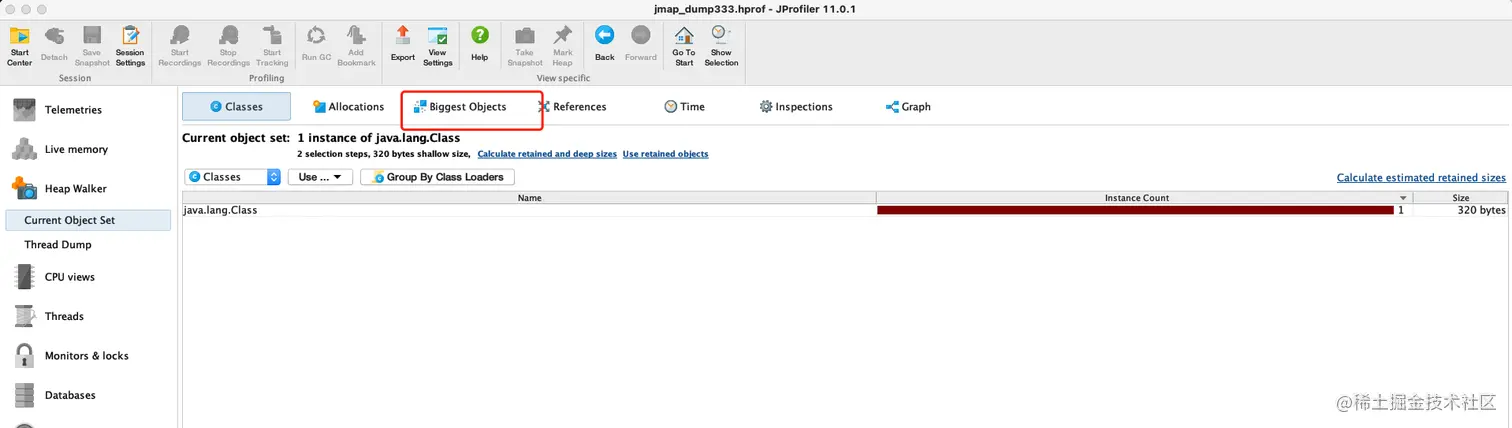Viewport: 1512px width, 428px height.
Task: Open the Help button
Action: tap(480, 46)
